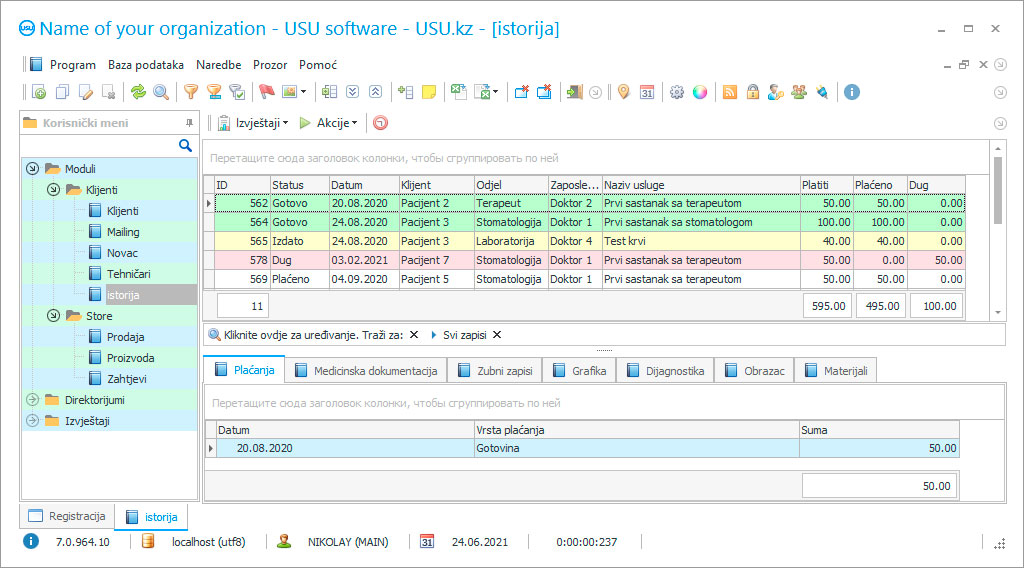Select Prodaja in the Store tree
1024x568 pixels.
[x=125, y=337]
